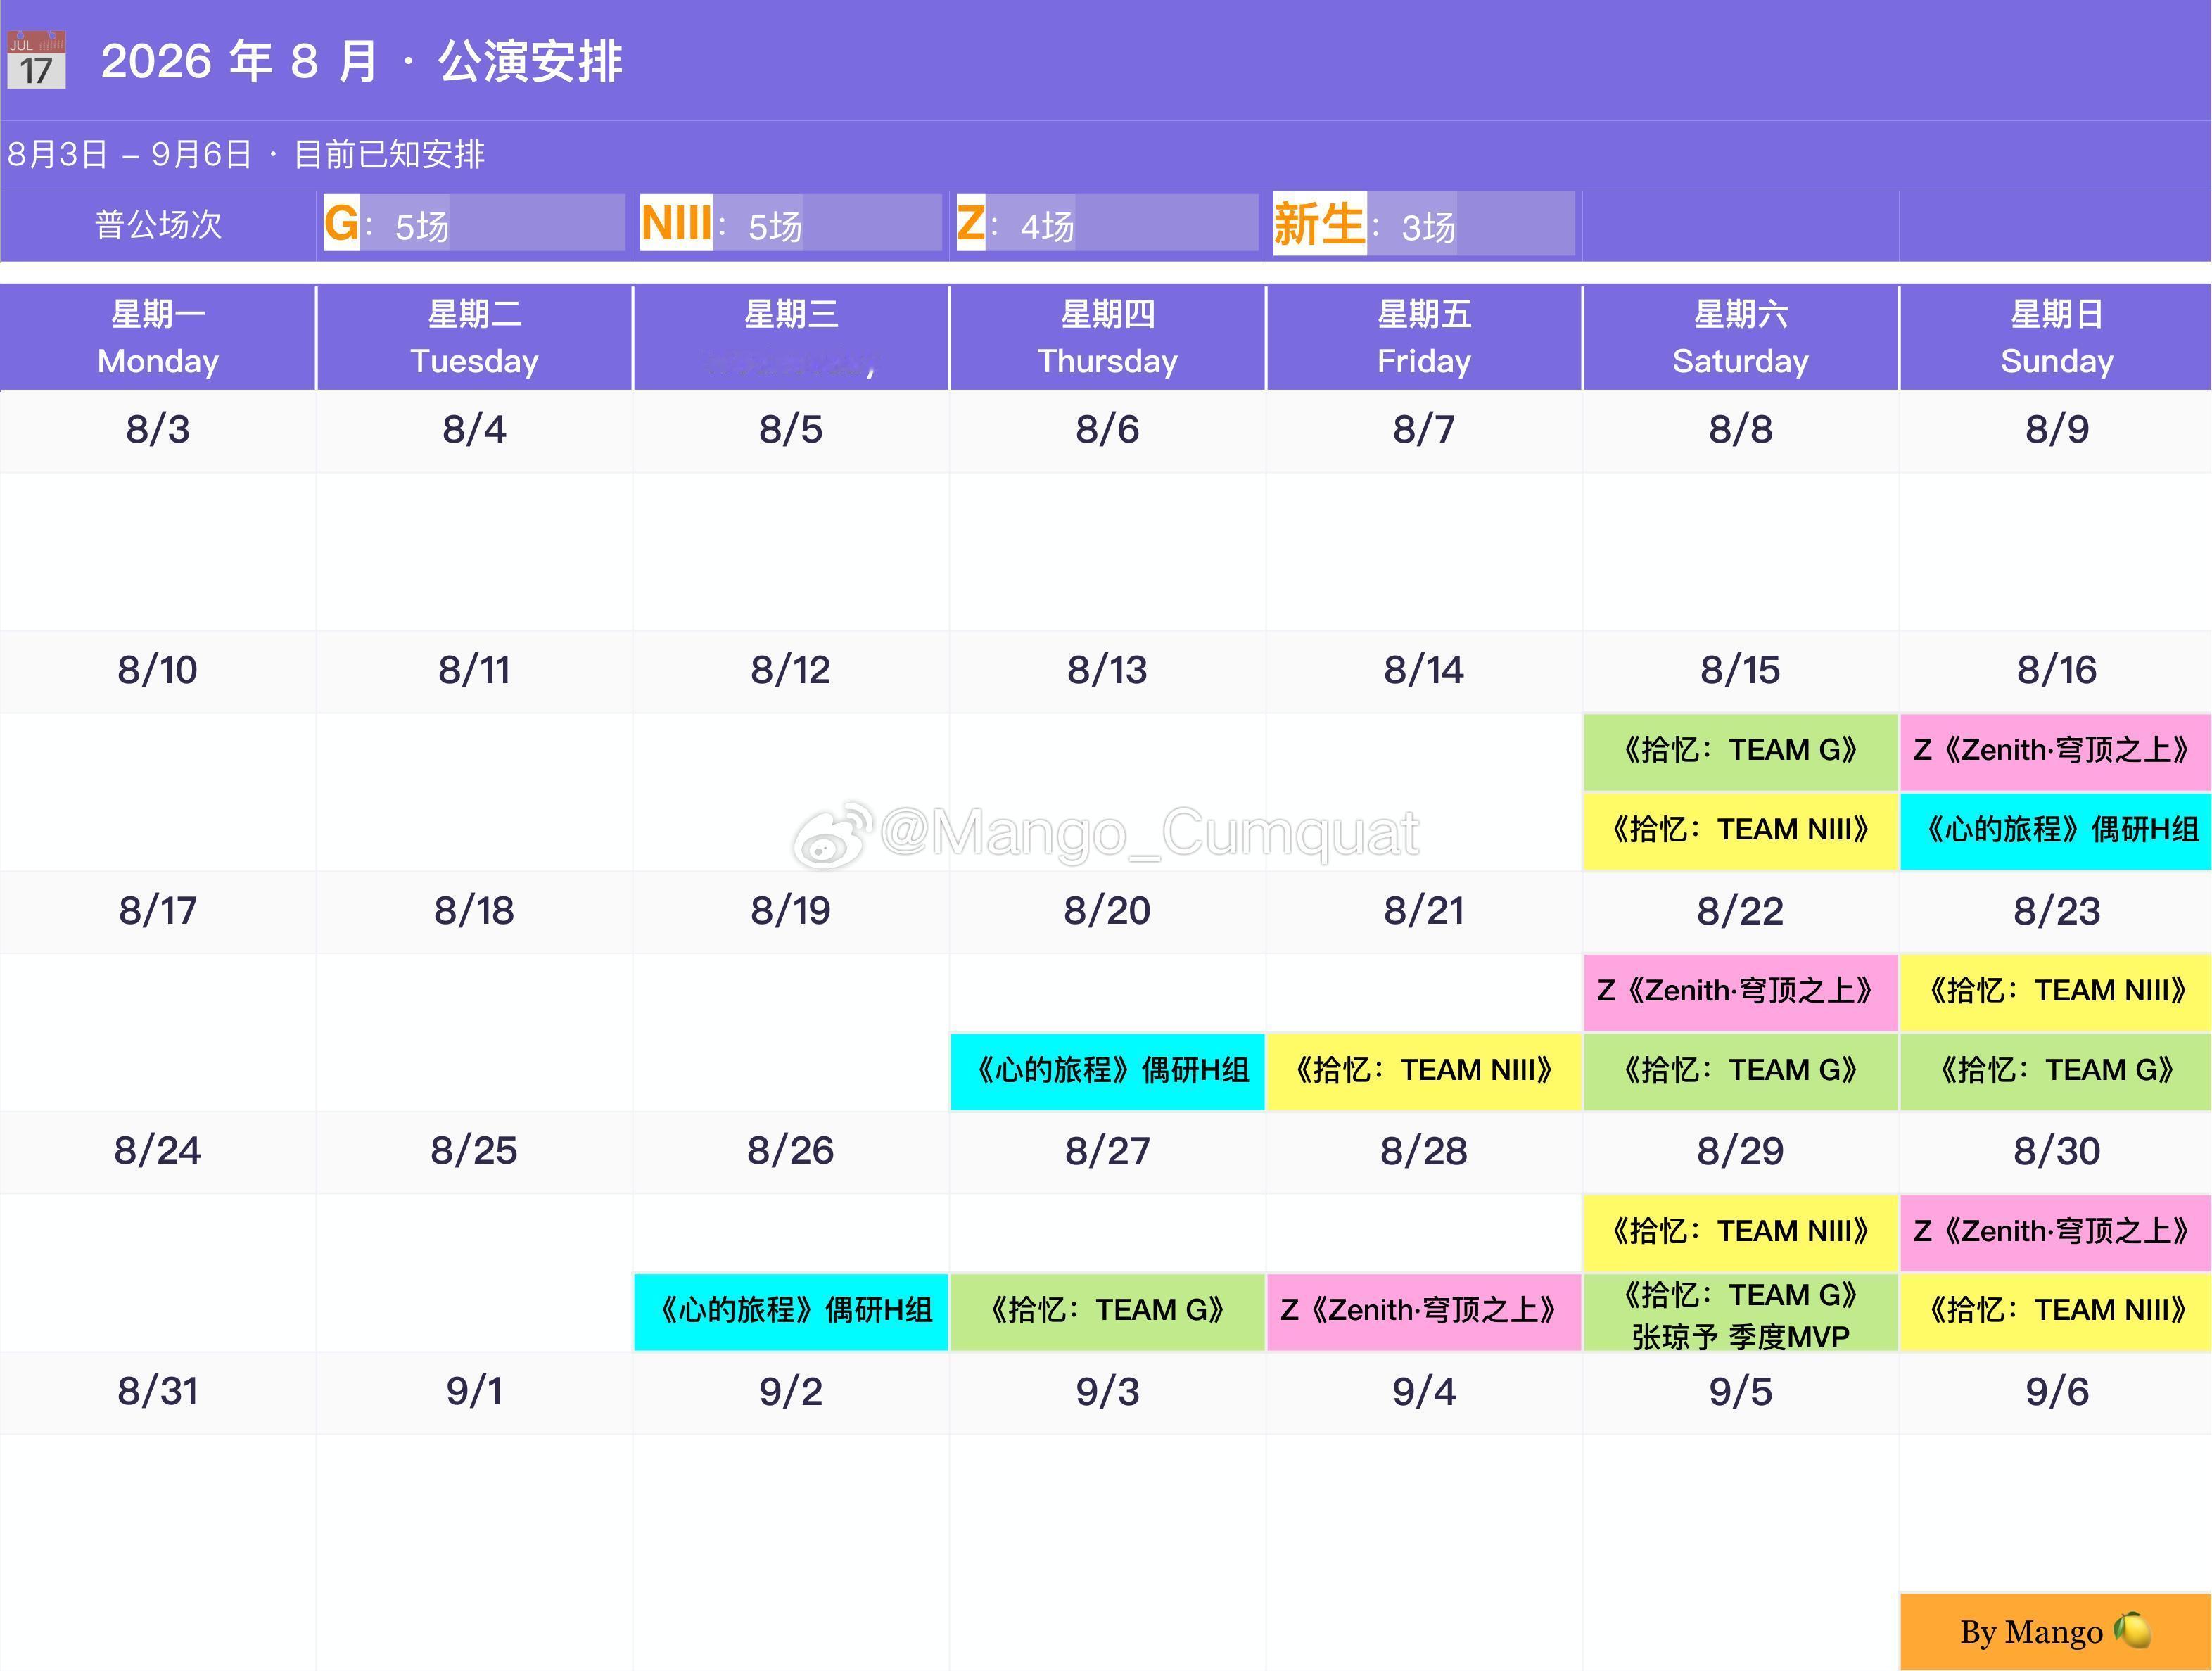The image size is (2212, 1671).
Task: Open the Thursday 8/27 《拾忆：TEAM G》 event
Action: [x=1107, y=1311]
